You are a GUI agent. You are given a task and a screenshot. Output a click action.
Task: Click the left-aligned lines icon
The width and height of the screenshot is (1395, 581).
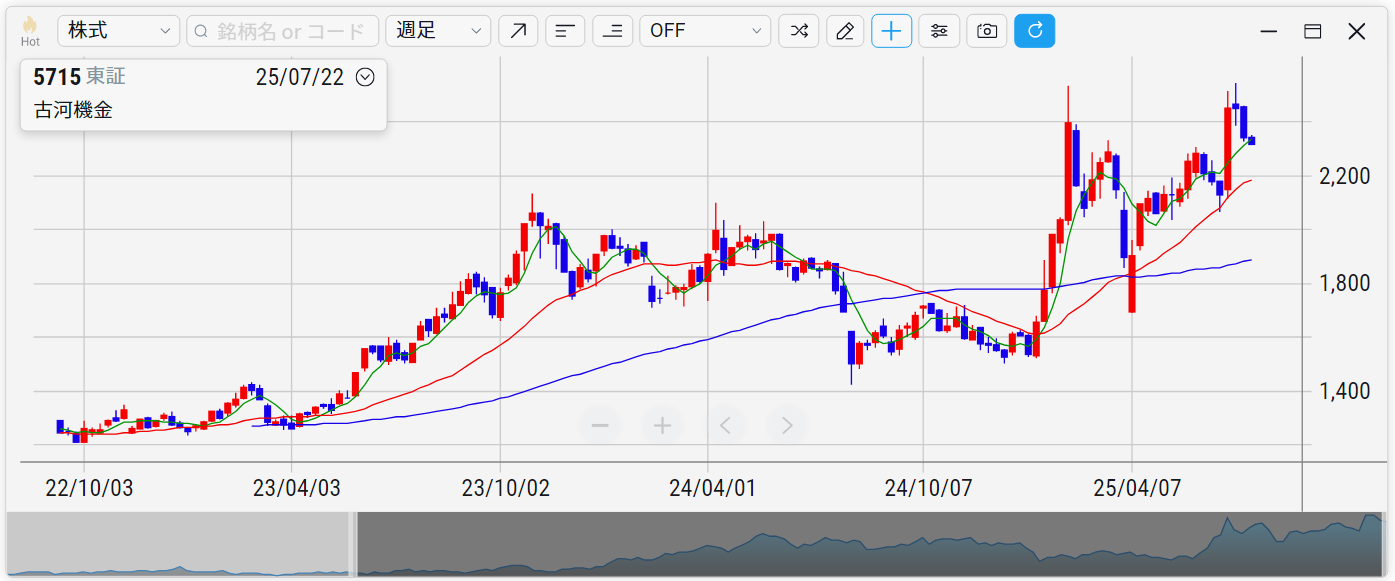[x=565, y=31]
